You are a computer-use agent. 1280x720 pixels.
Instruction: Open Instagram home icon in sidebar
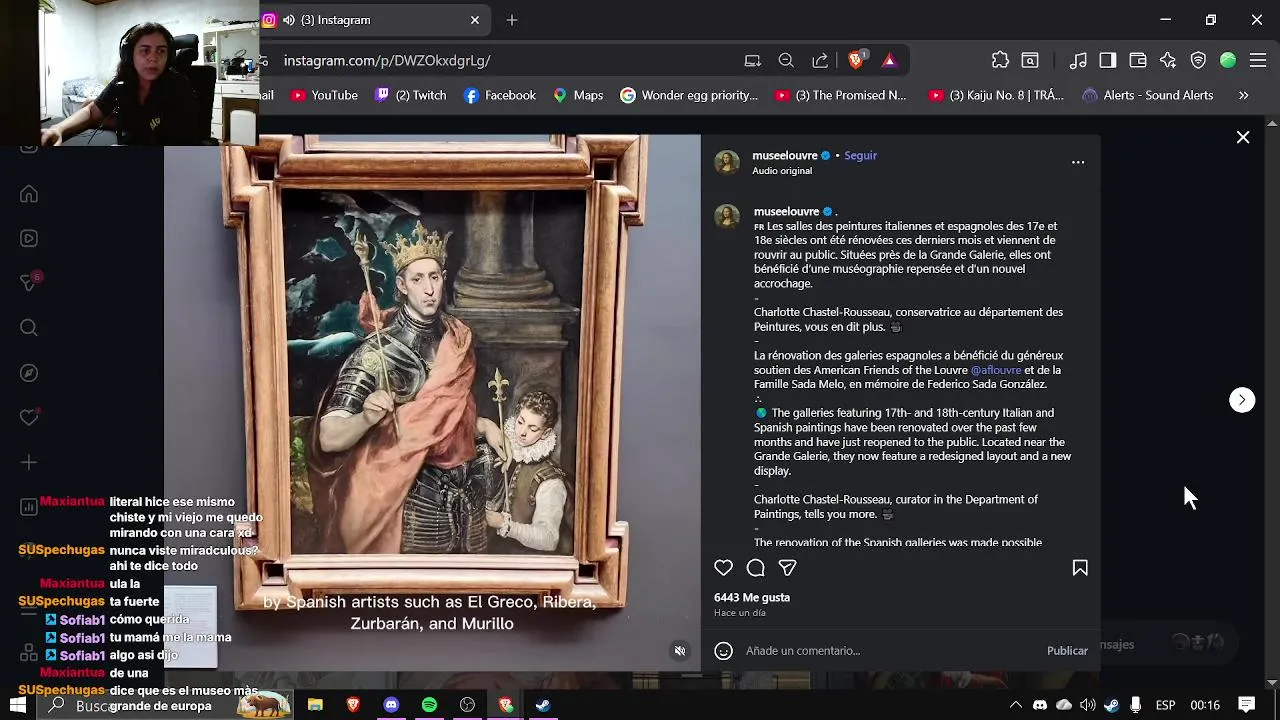[29, 194]
